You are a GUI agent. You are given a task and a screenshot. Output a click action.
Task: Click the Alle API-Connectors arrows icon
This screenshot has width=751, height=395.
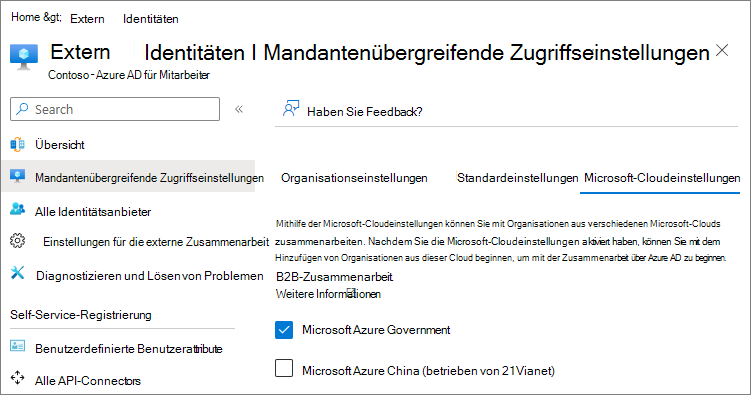click(18, 377)
